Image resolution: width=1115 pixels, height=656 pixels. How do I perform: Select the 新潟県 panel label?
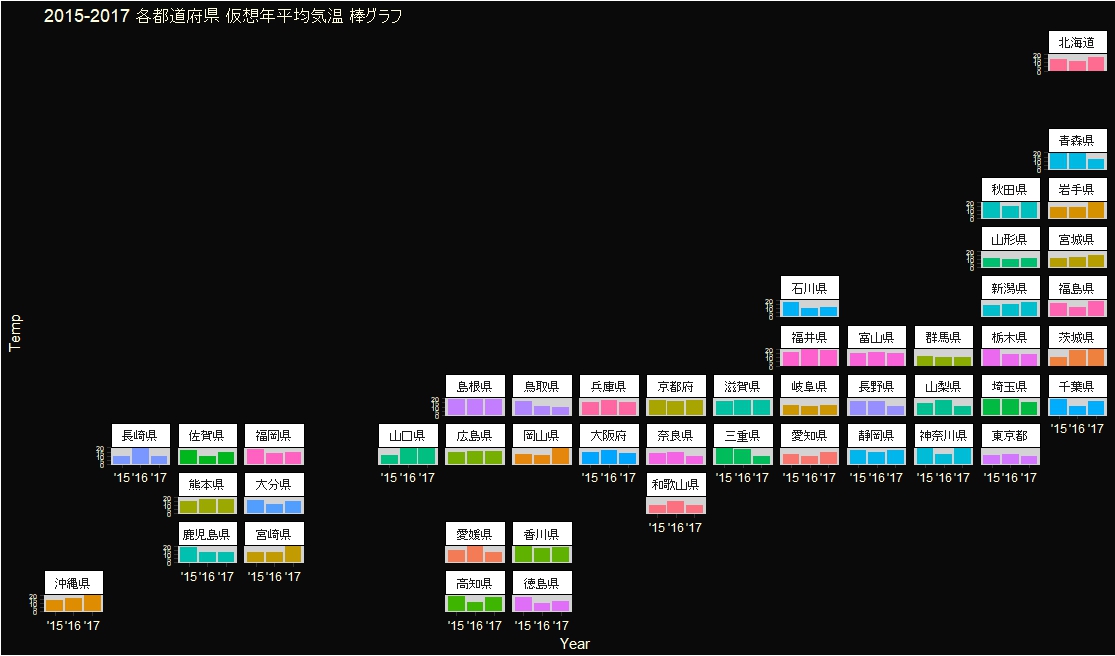tap(1010, 289)
